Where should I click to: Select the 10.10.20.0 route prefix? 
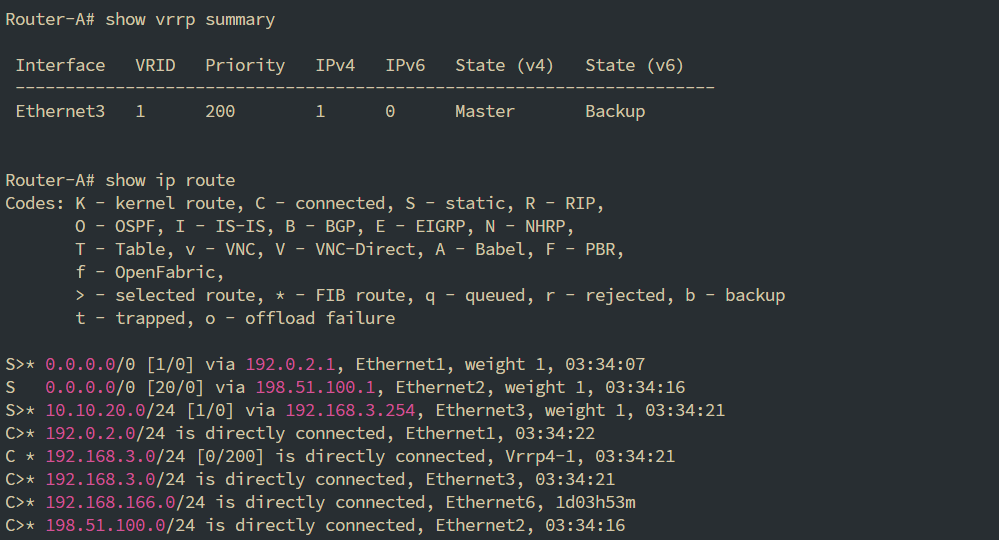tap(95, 410)
